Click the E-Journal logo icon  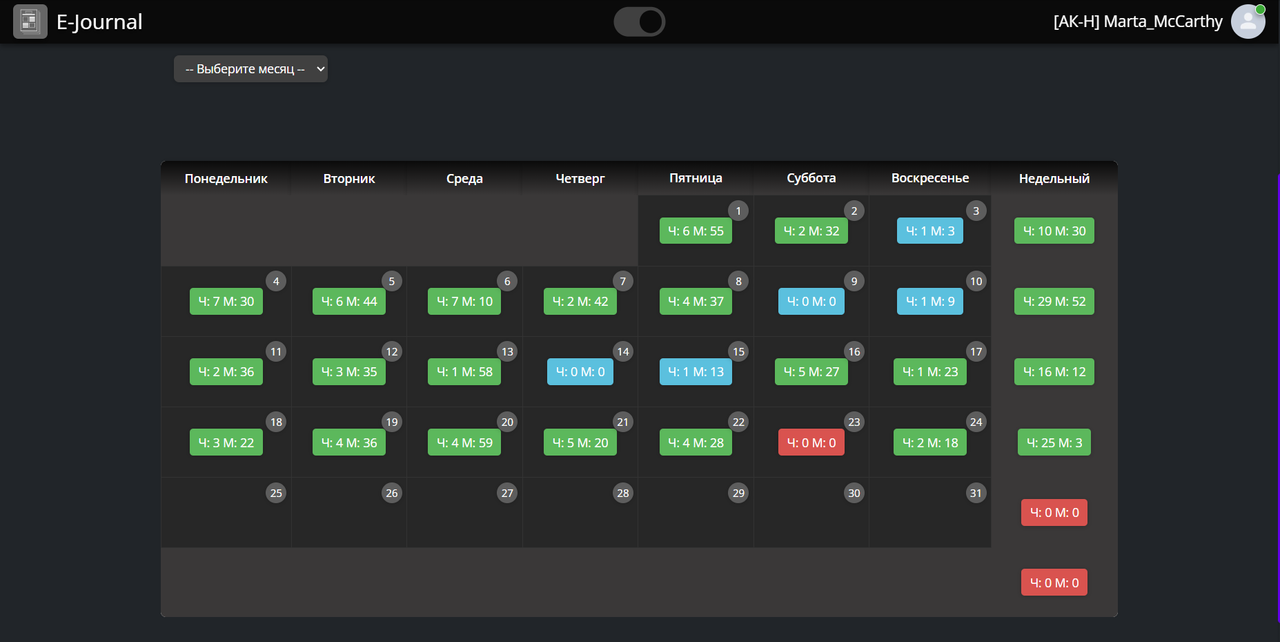(30, 21)
